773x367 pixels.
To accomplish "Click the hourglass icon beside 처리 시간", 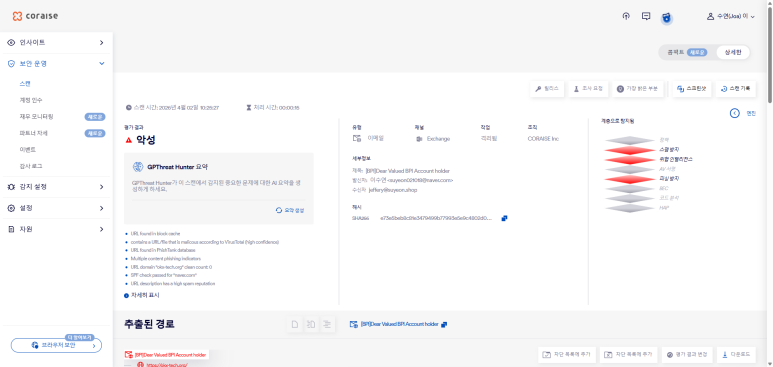I will (x=249, y=108).
